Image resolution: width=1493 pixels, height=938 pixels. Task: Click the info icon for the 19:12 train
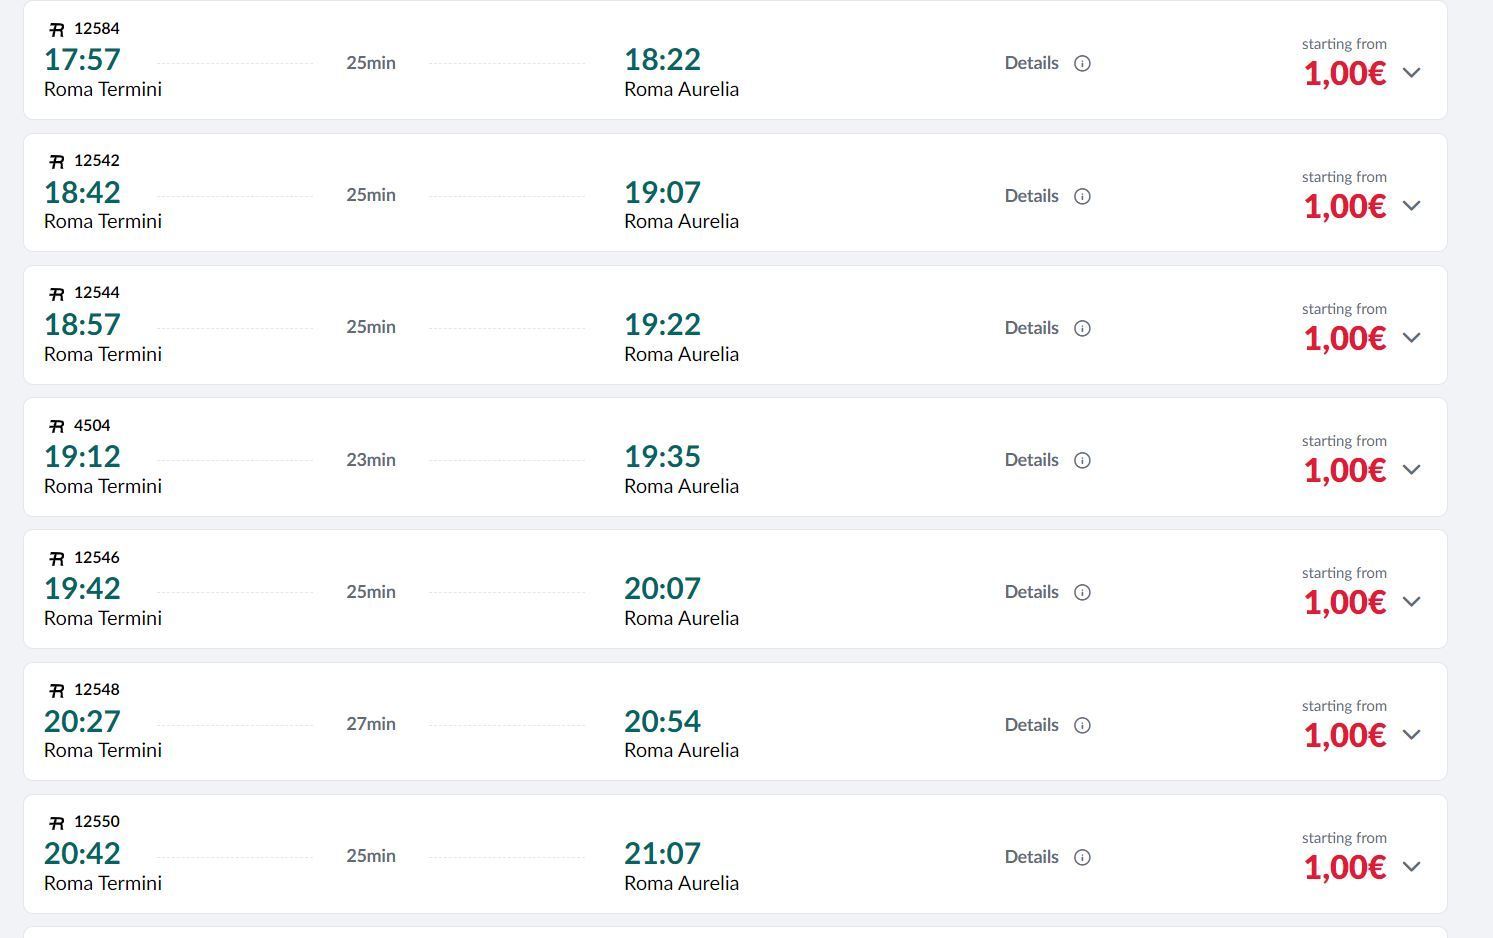point(1082,460)
